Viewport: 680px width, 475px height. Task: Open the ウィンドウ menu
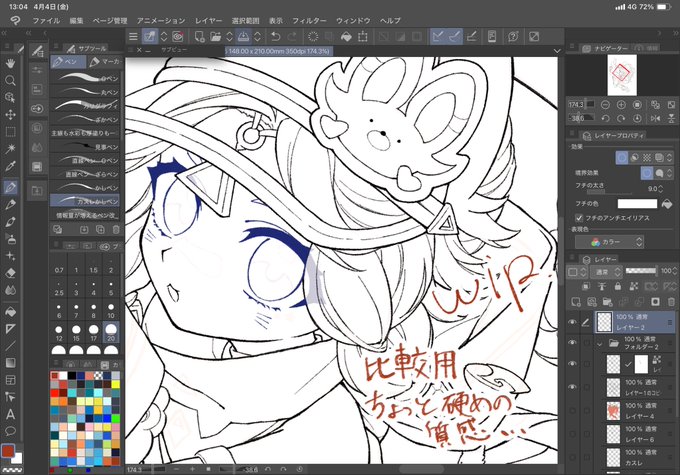353,20
